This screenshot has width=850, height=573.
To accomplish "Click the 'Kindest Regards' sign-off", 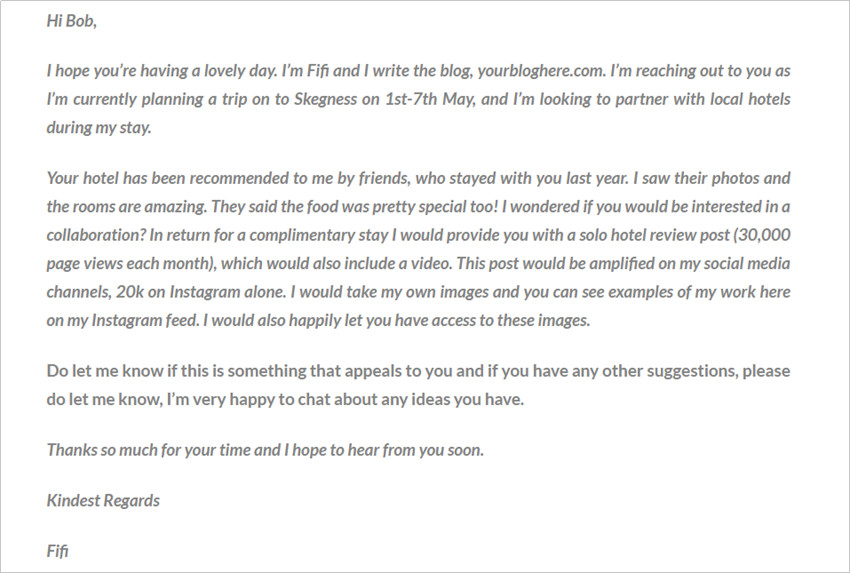I will tap(103, 500).
